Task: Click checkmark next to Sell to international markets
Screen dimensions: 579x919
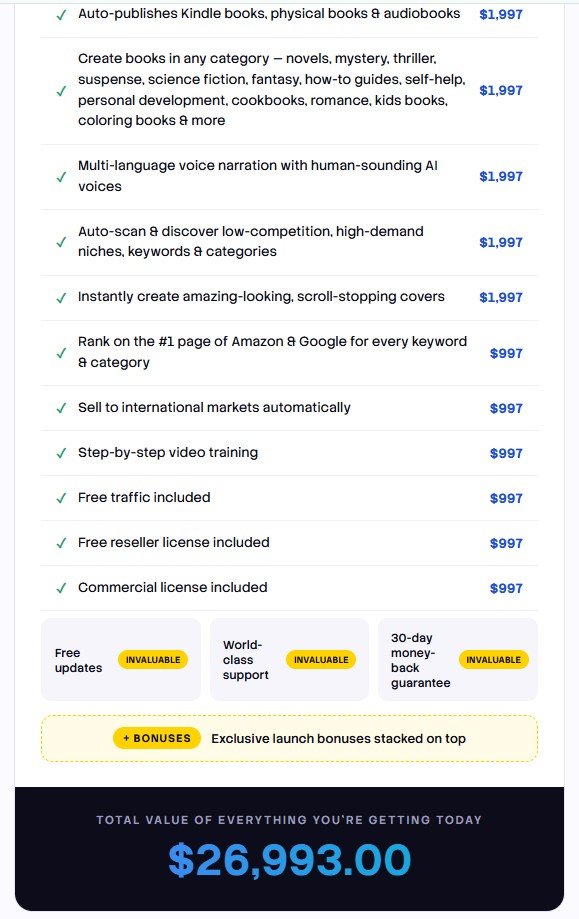Action: [61, 408]
